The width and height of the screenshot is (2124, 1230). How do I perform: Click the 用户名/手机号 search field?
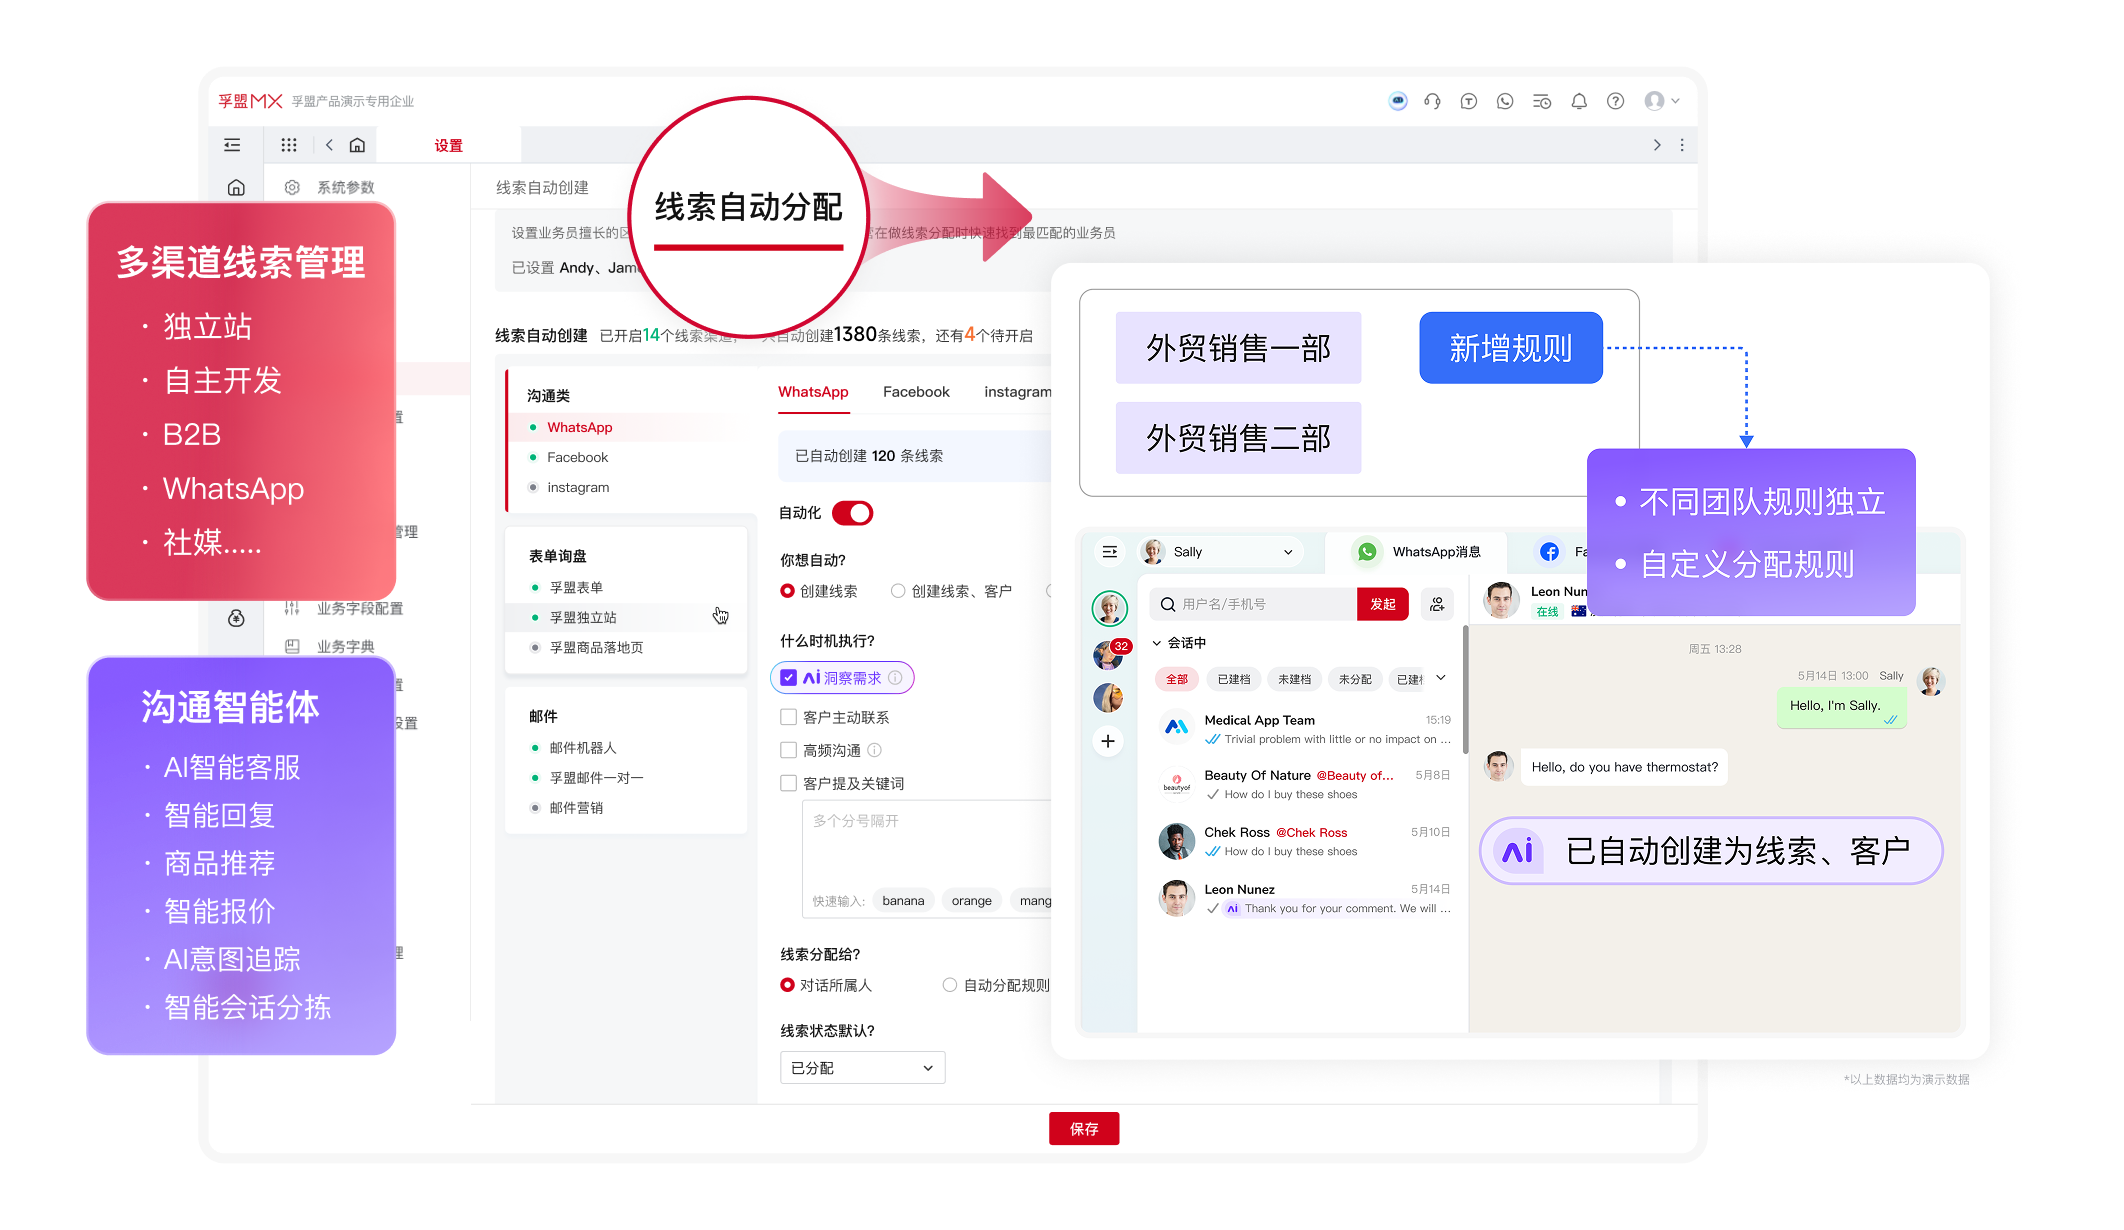pyautogui.click(x=1260, y=604)
